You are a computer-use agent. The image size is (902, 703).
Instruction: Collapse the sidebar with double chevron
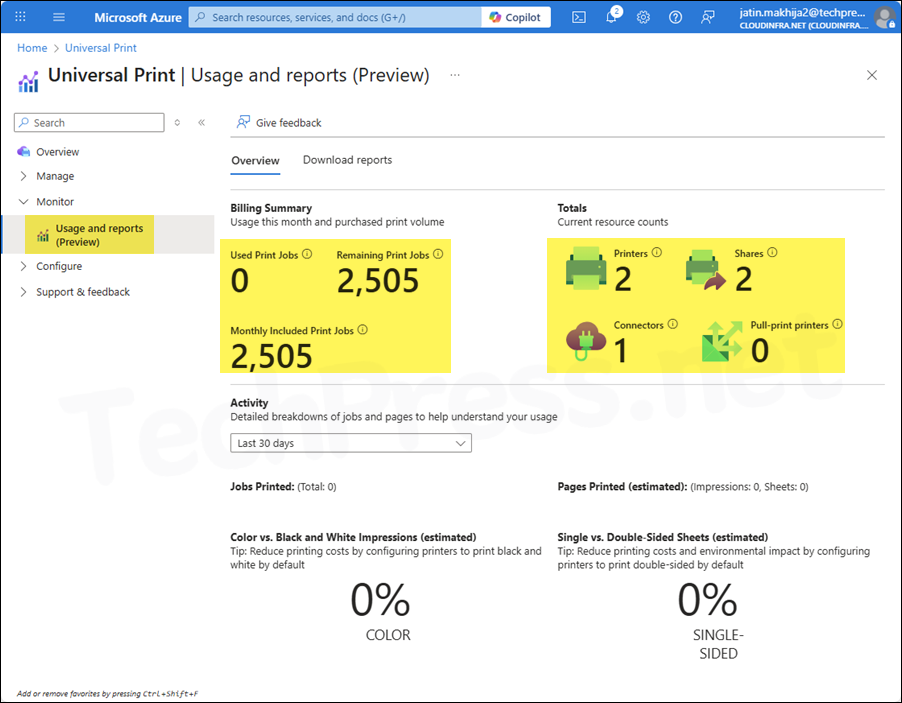click(x=201, y=122)
